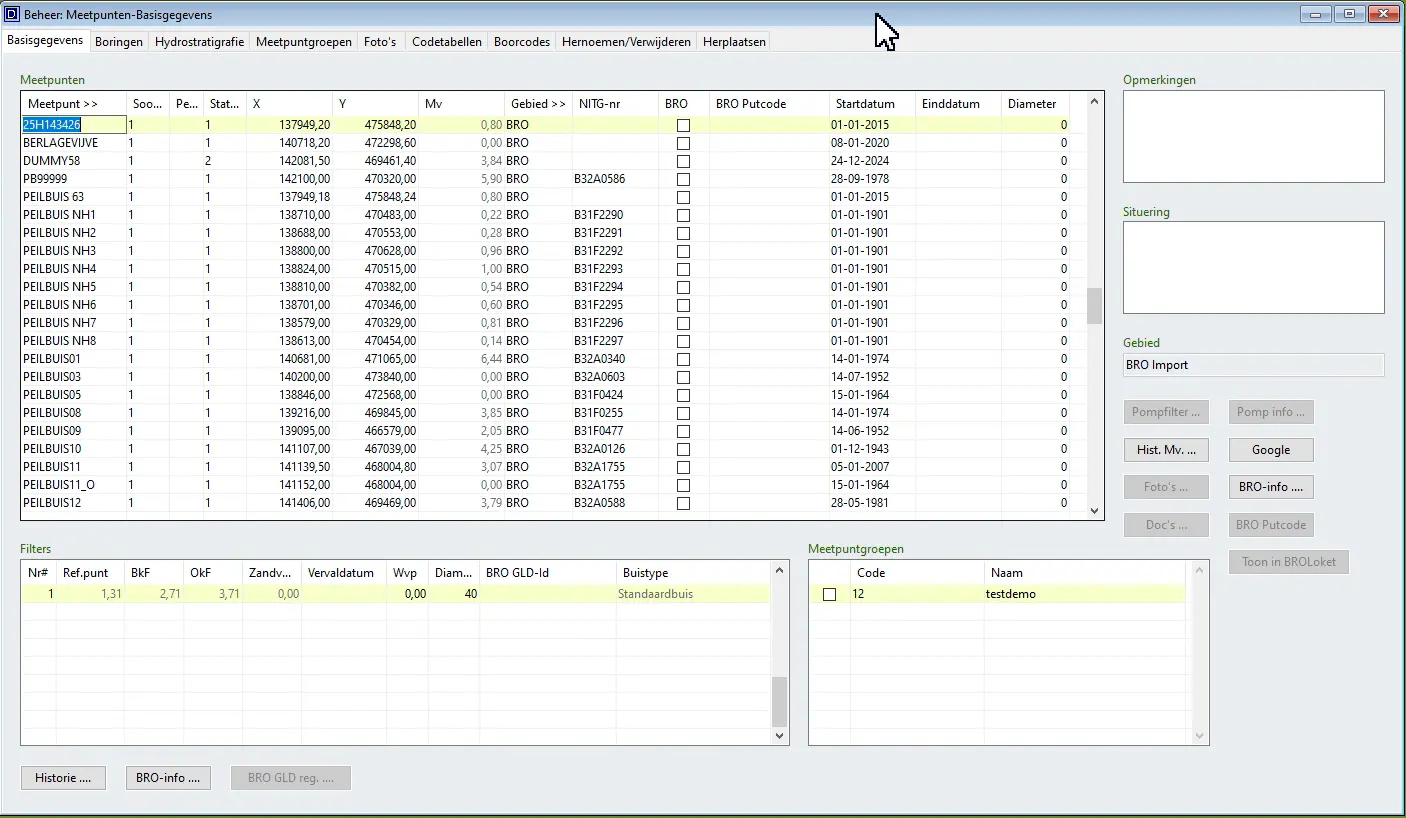Viewport: 1406px width, 818px height.
Task: Toggle BRO checkbox for PEILBUIS 63
Action: 683,197
